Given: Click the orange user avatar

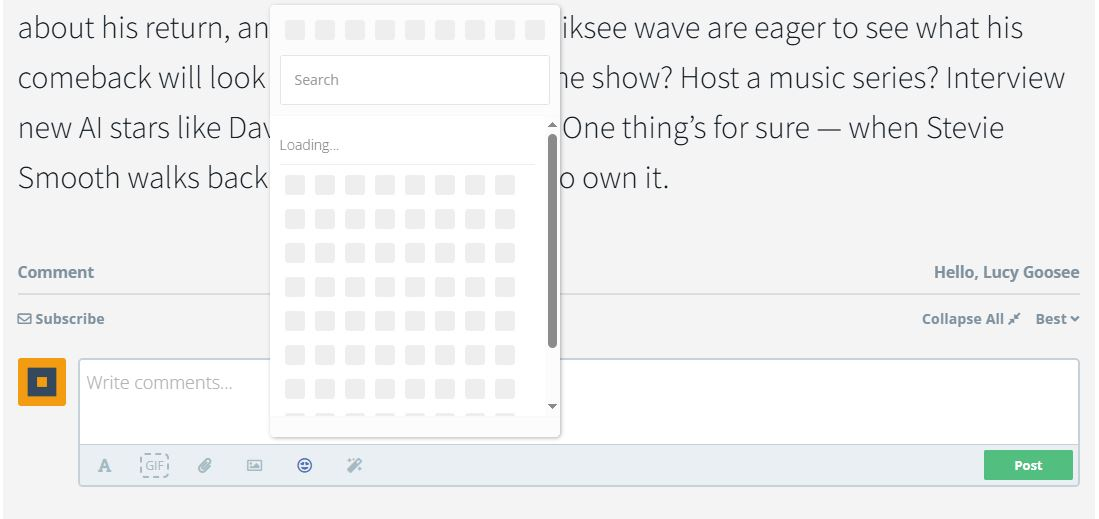Looking at the screenshot, I should point(42,382).
